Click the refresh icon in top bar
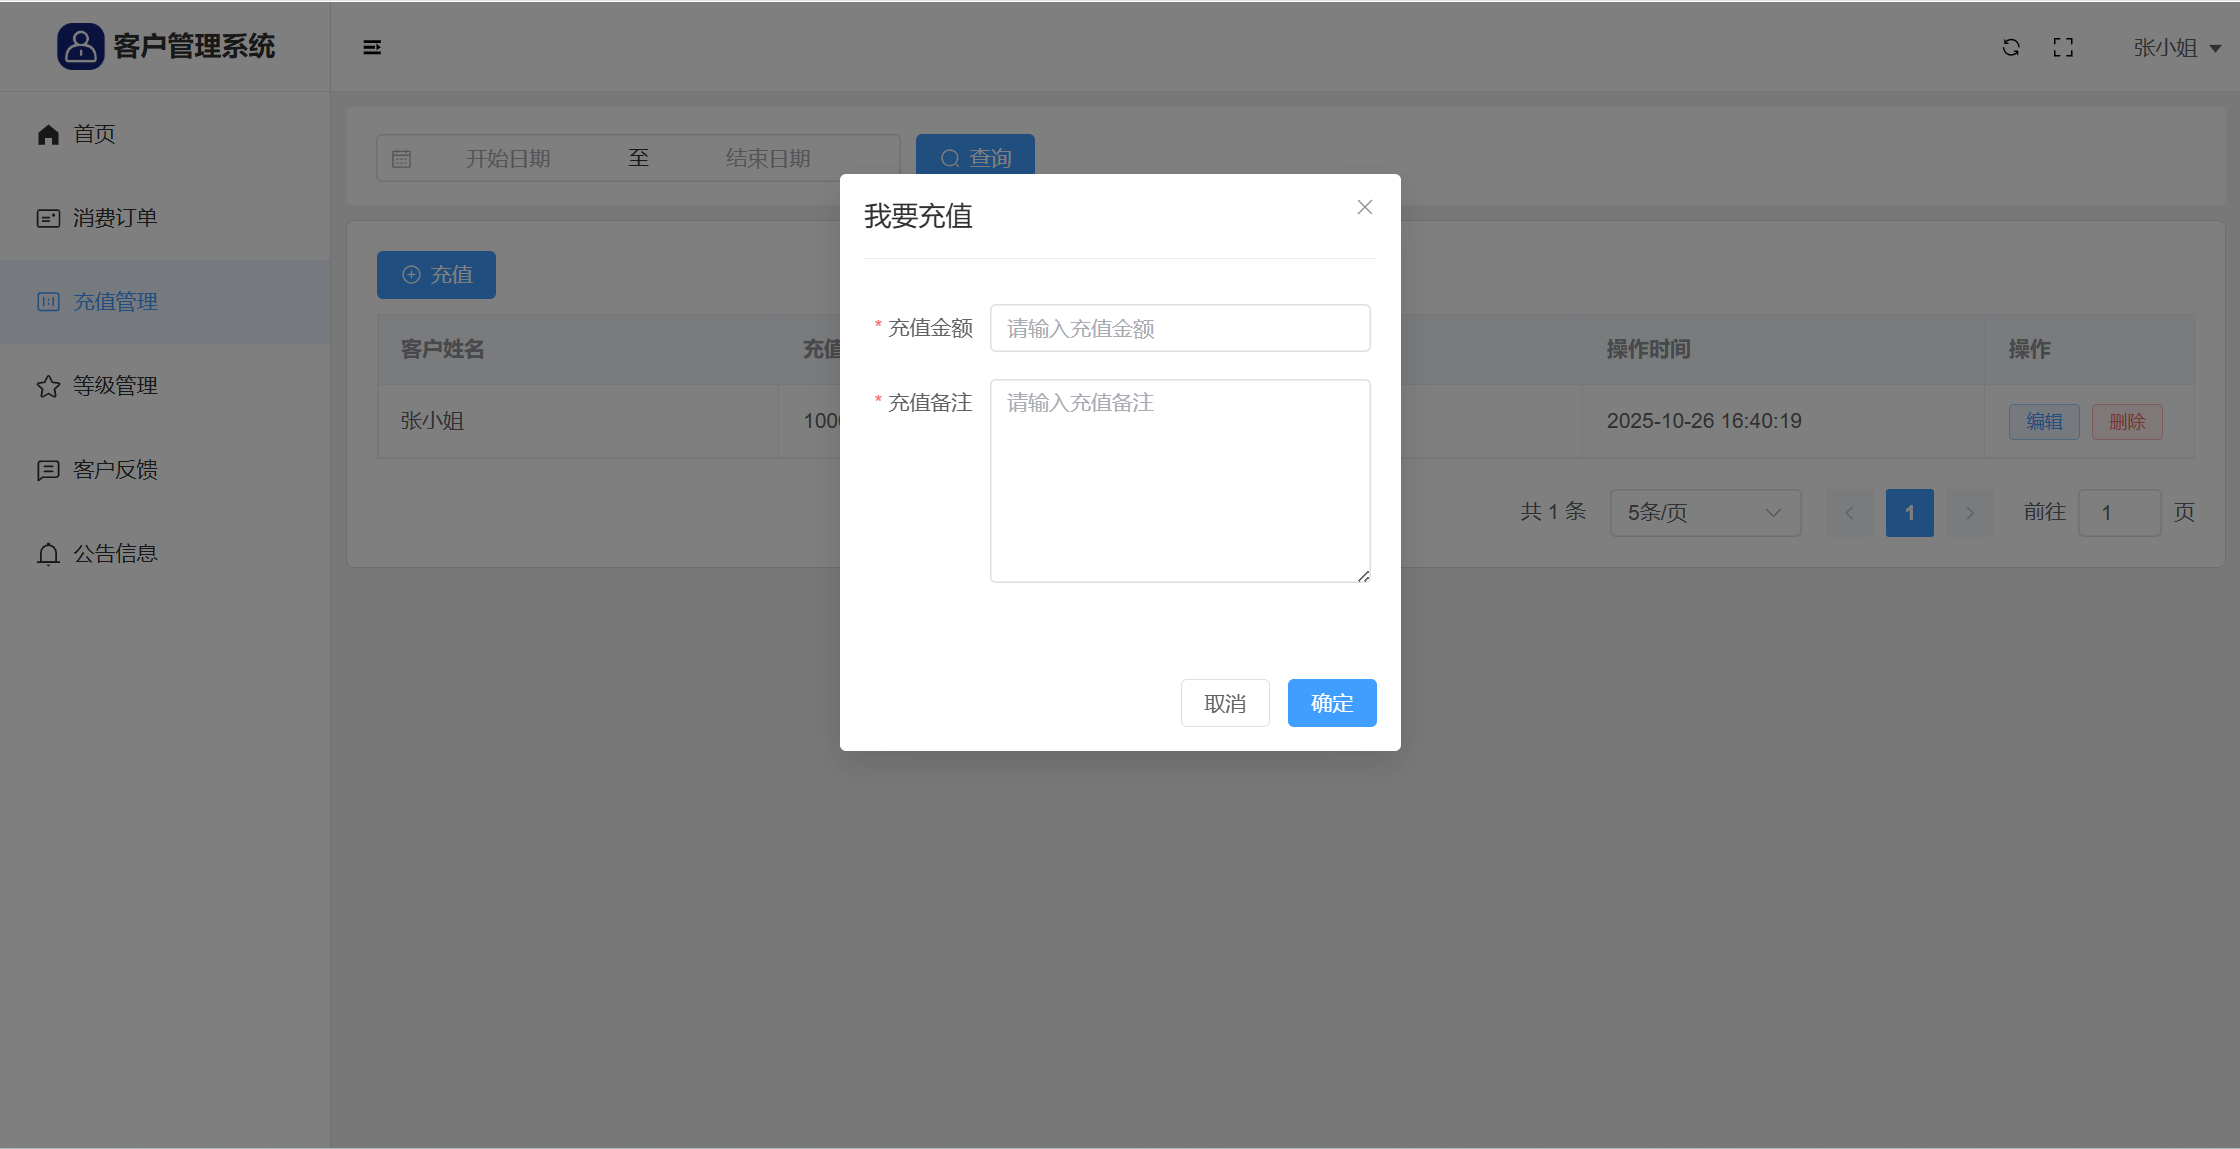The image size is (2240, 1149). click(x=2011, y=47)
